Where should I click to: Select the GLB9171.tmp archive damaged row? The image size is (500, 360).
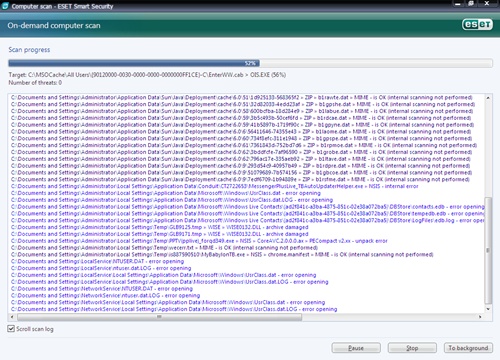pyautogui.click(x=160, y=234)
